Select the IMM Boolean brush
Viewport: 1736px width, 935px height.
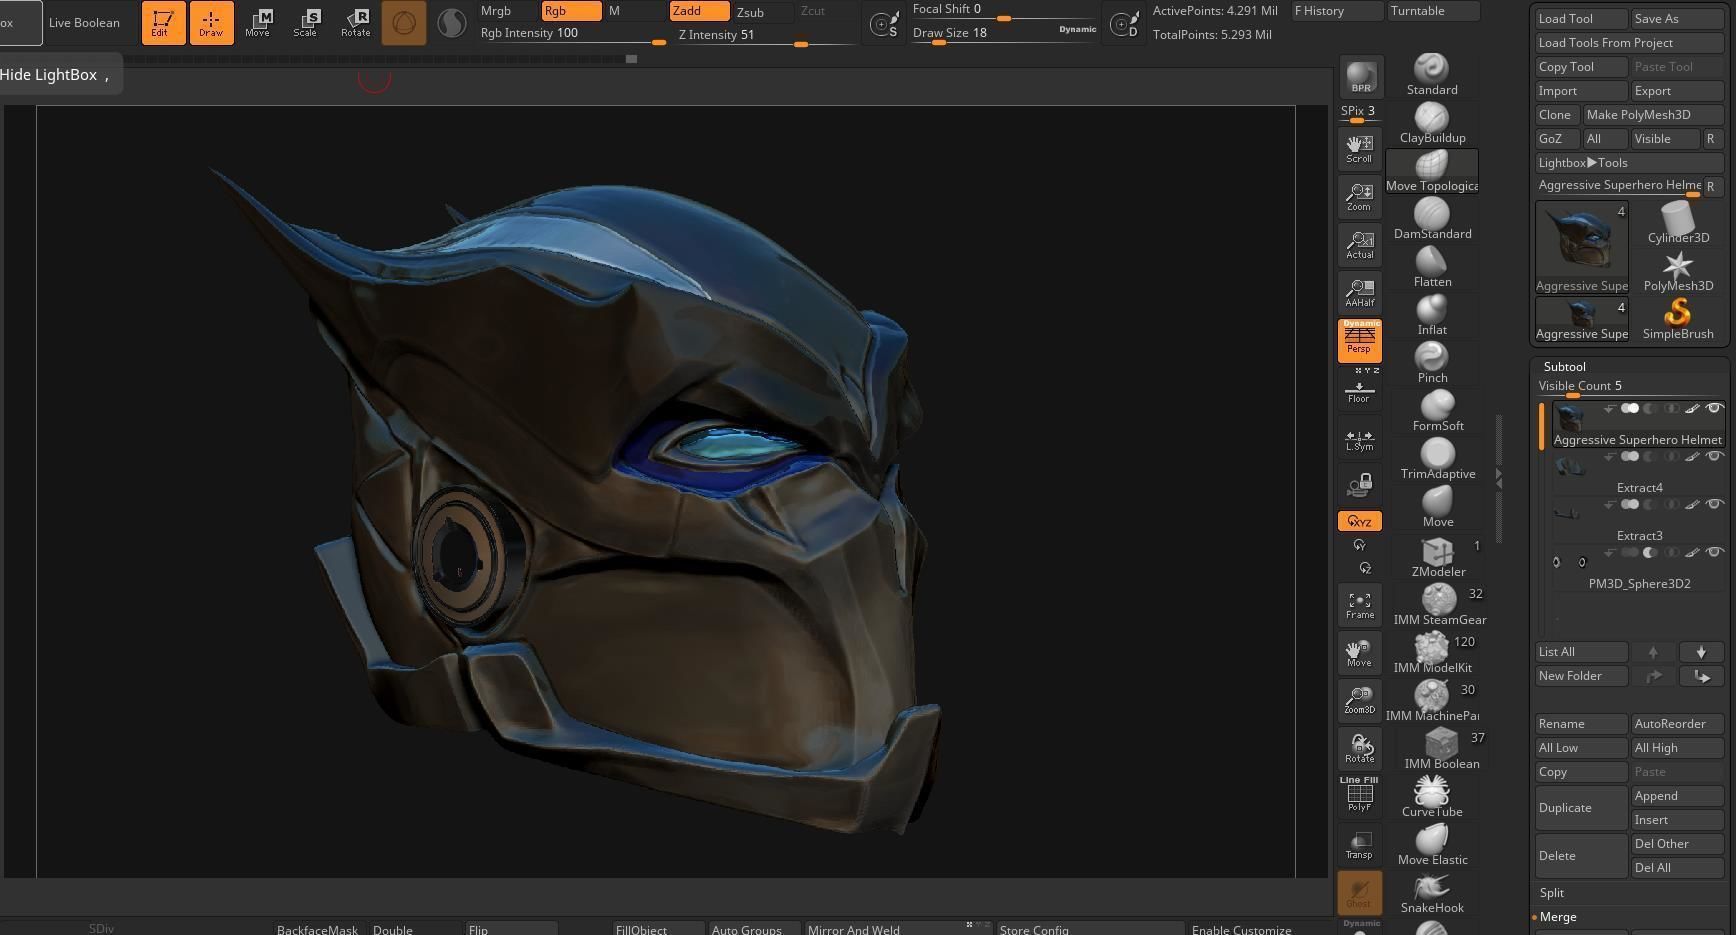click(1440, 750)
